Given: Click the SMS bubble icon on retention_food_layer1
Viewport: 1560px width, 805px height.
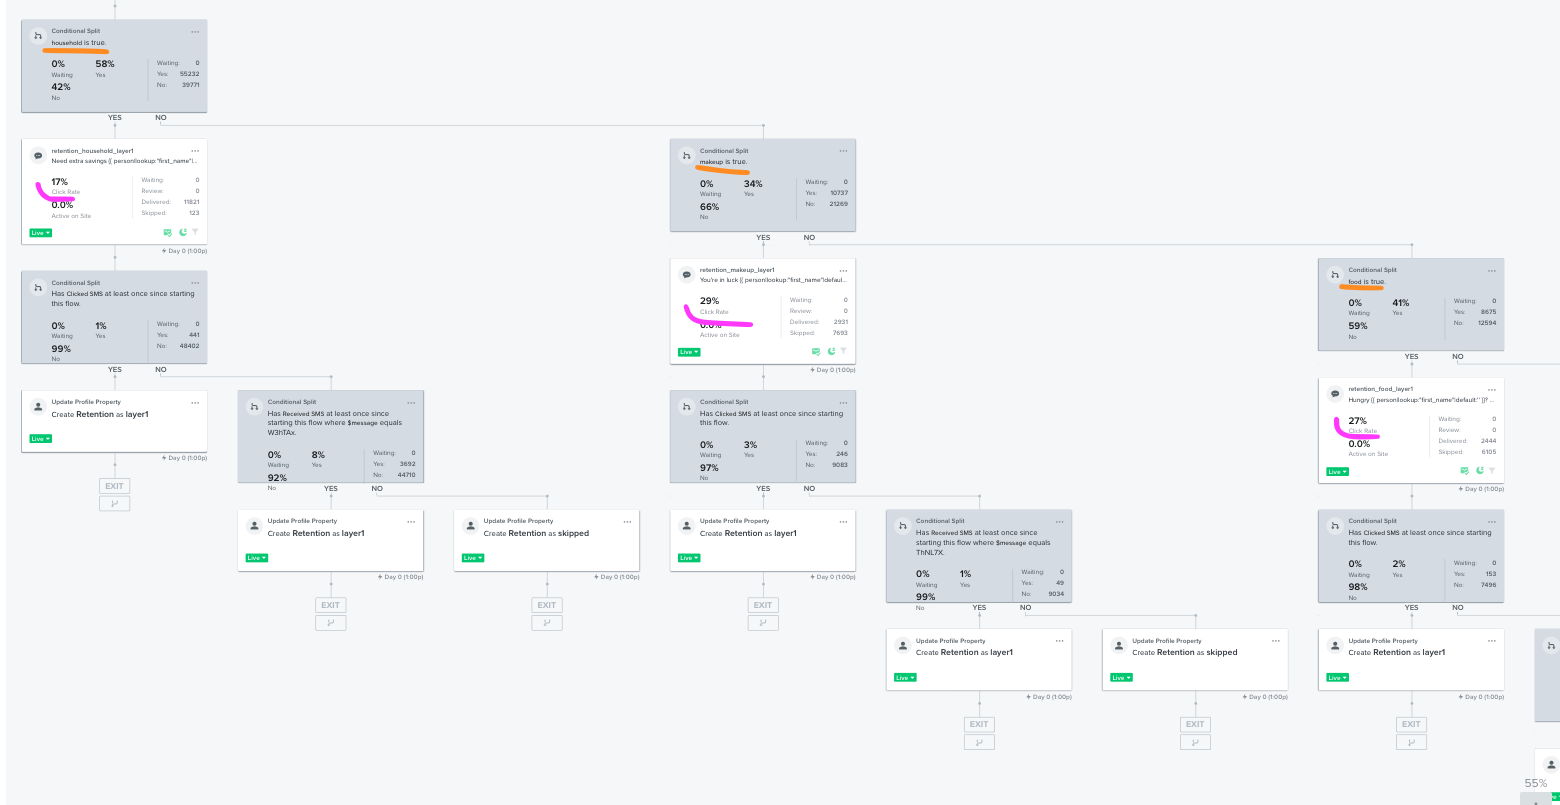Looking at the screenshot, I should (1334, 394).
